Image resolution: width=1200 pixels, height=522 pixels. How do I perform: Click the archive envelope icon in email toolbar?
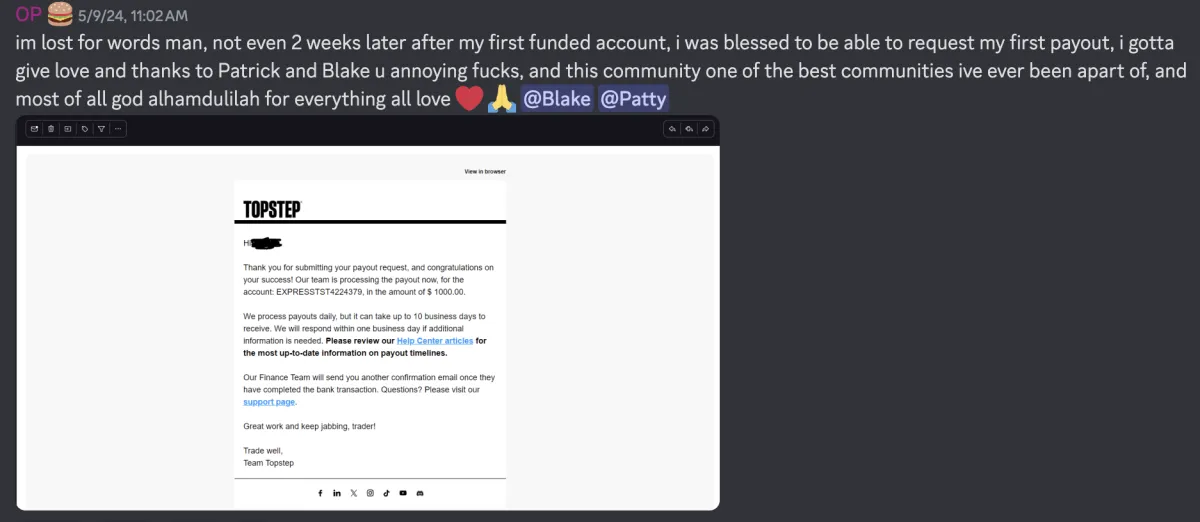(x=34, y=128)
